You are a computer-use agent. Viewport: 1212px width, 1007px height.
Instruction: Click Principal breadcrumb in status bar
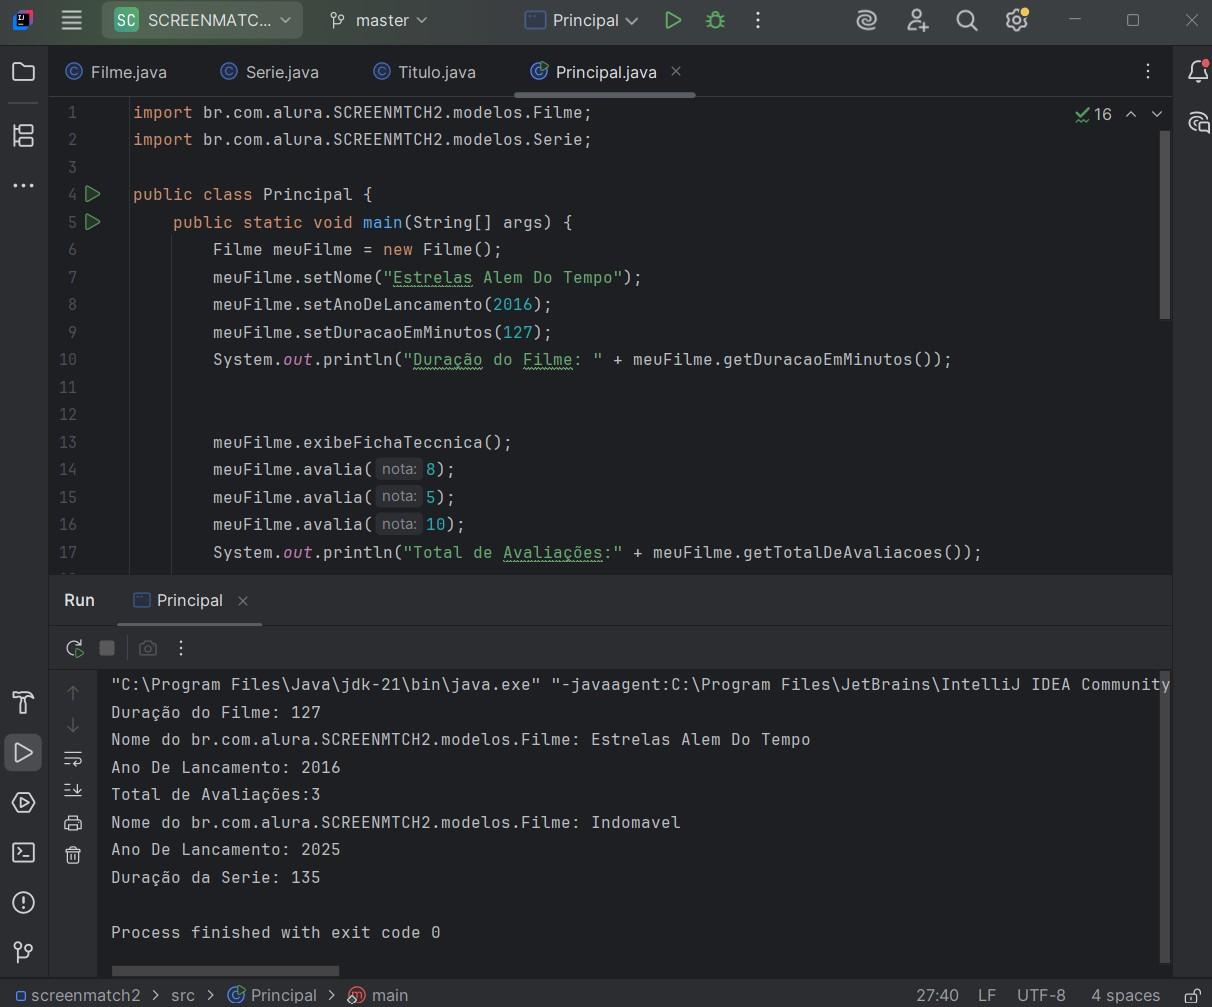coord(272,995)
